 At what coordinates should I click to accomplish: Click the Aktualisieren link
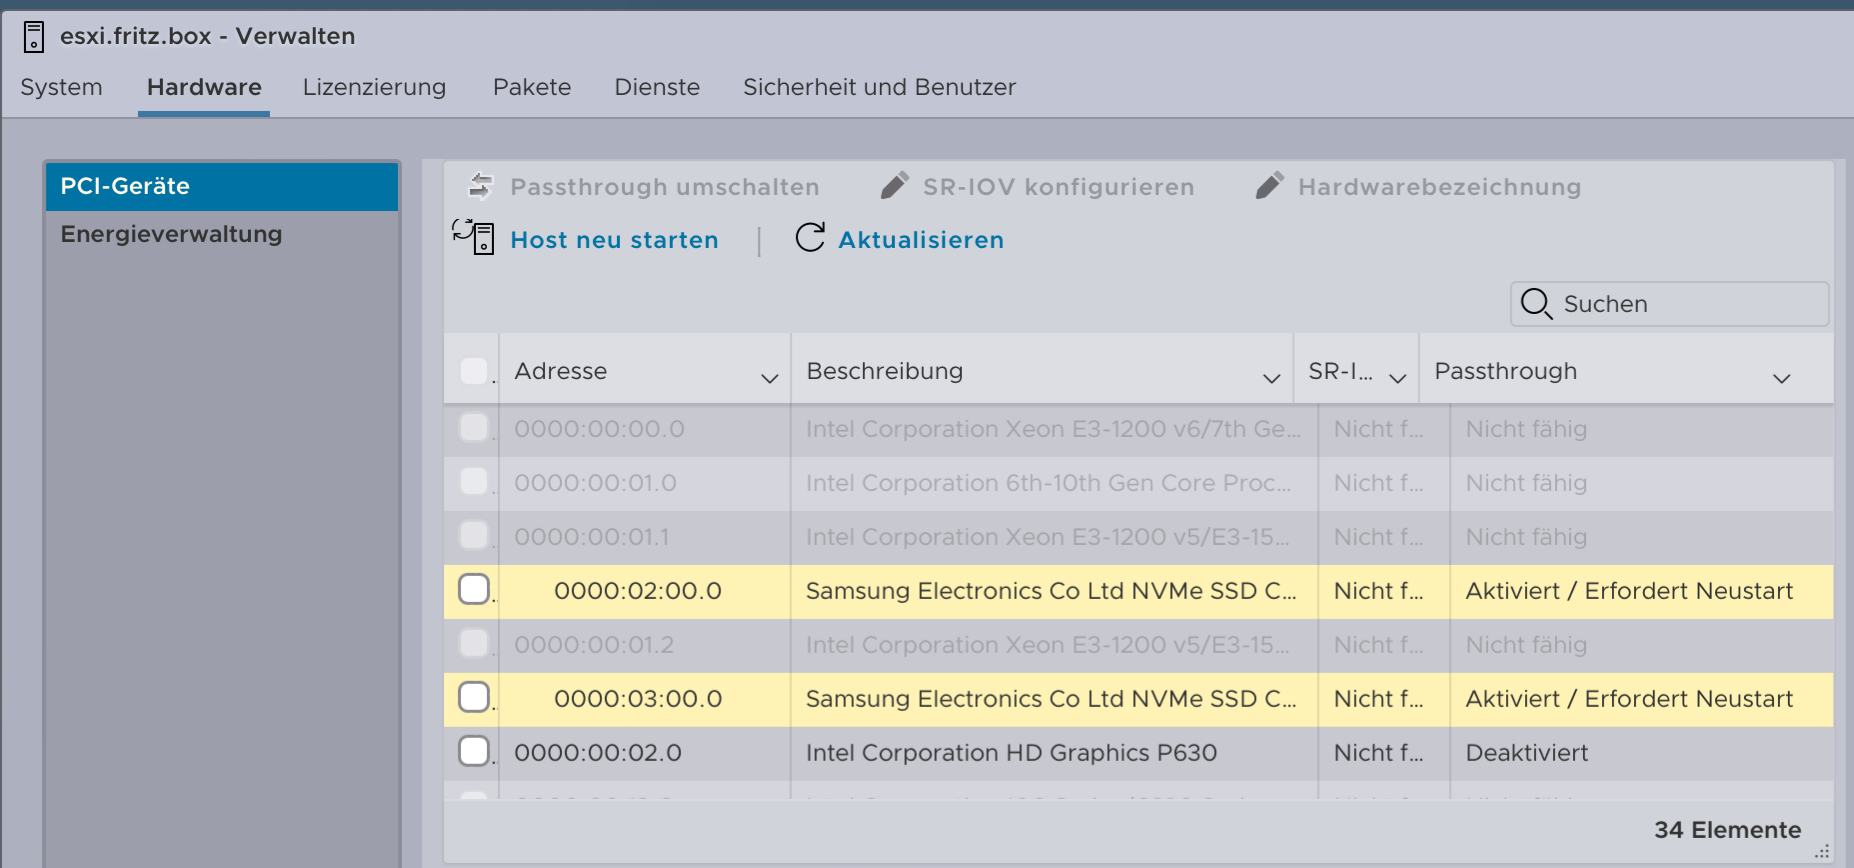(x=920, y=240)
